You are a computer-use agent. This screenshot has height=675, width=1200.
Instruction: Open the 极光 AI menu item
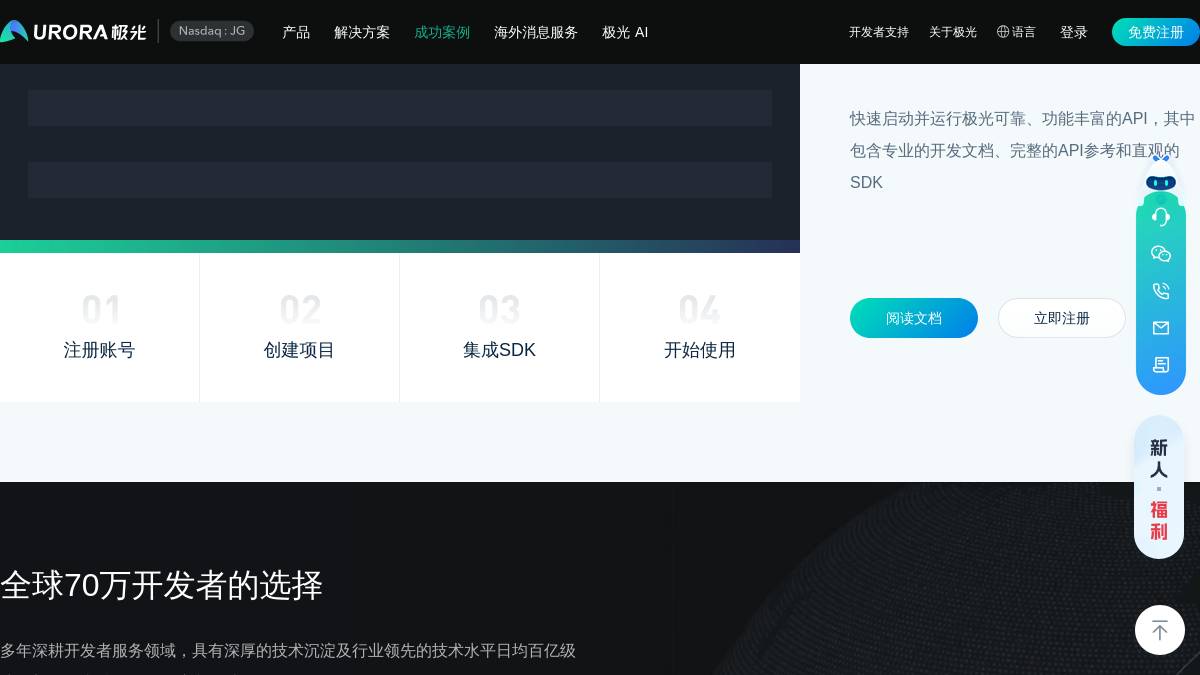[x=625, y=32]
